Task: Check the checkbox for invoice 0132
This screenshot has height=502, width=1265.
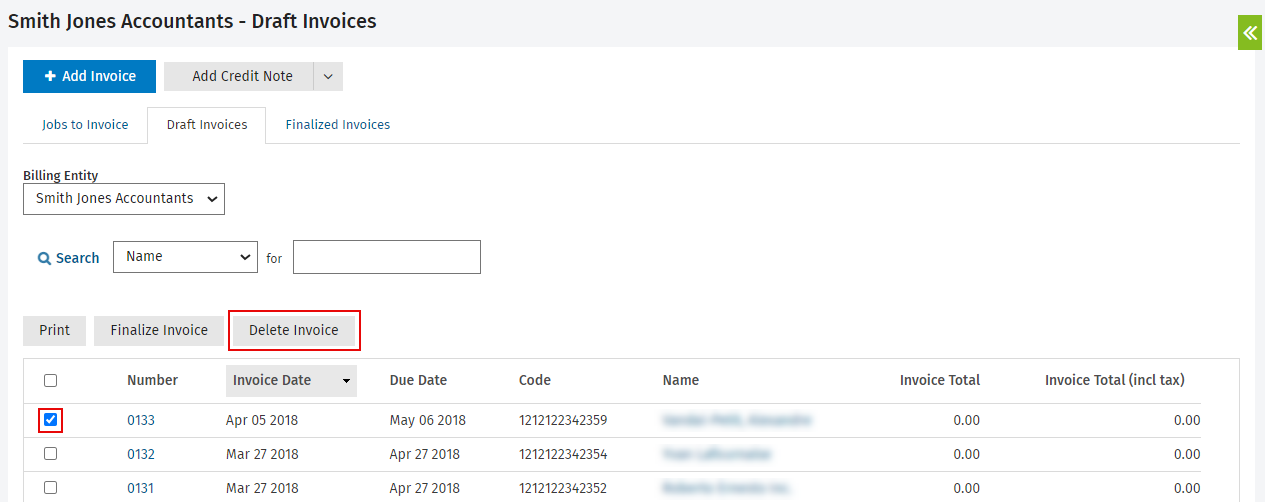Action: (x=51, y=454)
